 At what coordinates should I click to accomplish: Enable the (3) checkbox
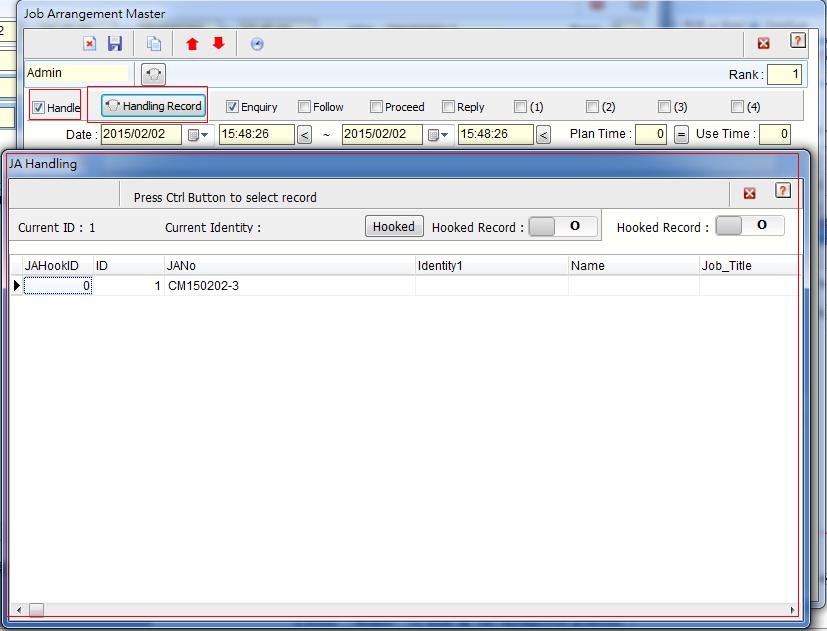(665, 107)
